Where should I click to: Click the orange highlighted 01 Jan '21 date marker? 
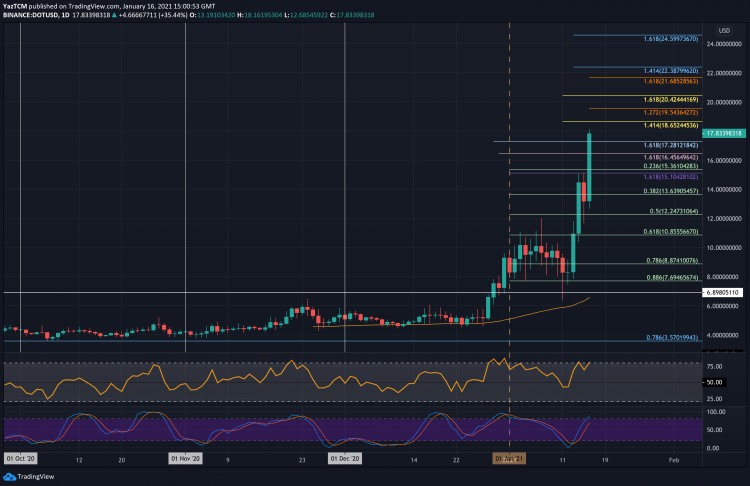point(510,461)
